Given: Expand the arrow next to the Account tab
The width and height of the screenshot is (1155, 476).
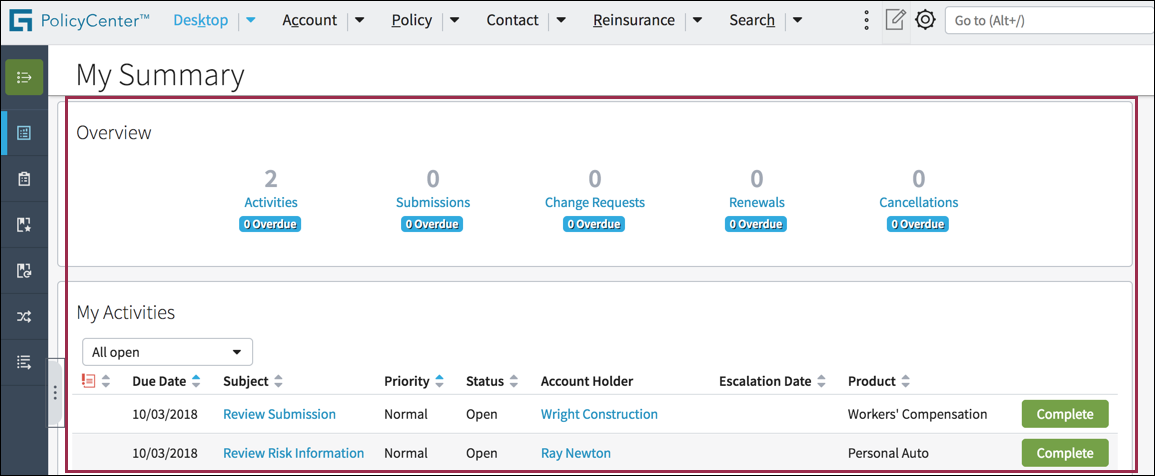Looking at the screenshot, I should pyautogui.click(x=360, y=20).
